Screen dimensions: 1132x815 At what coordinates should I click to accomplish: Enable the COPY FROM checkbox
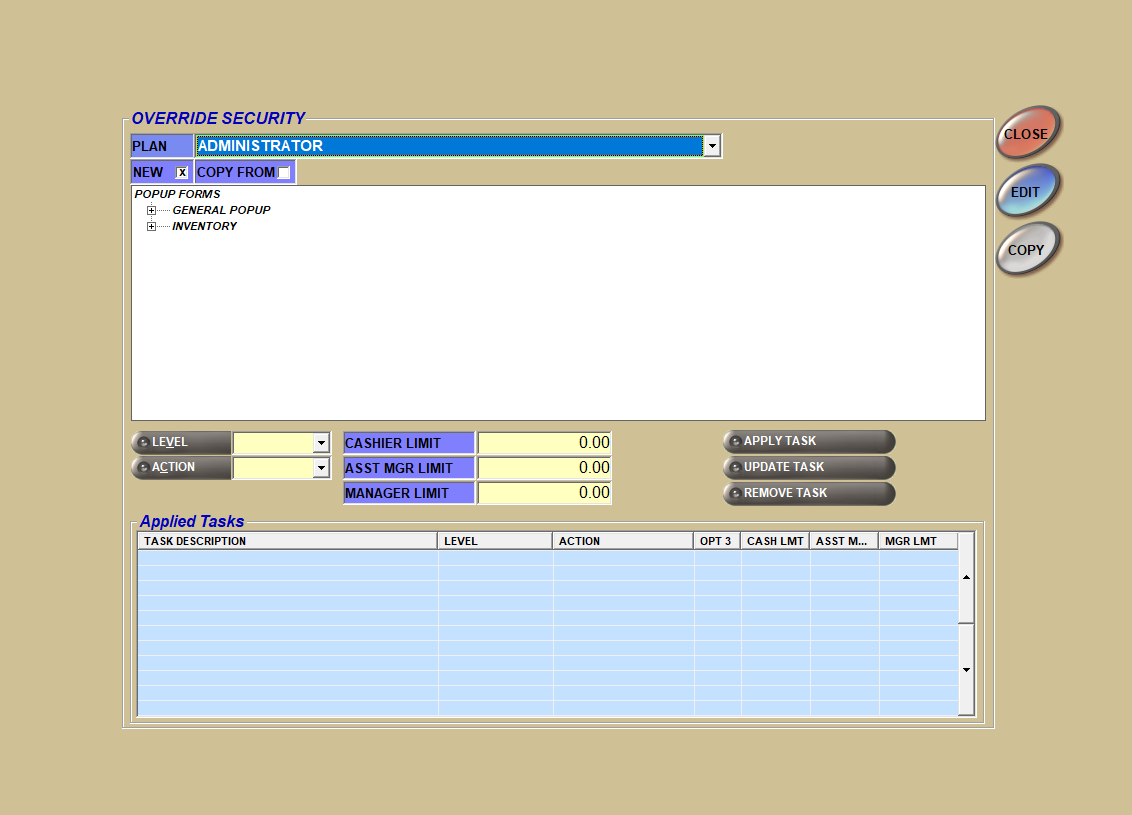click(284, 173)
